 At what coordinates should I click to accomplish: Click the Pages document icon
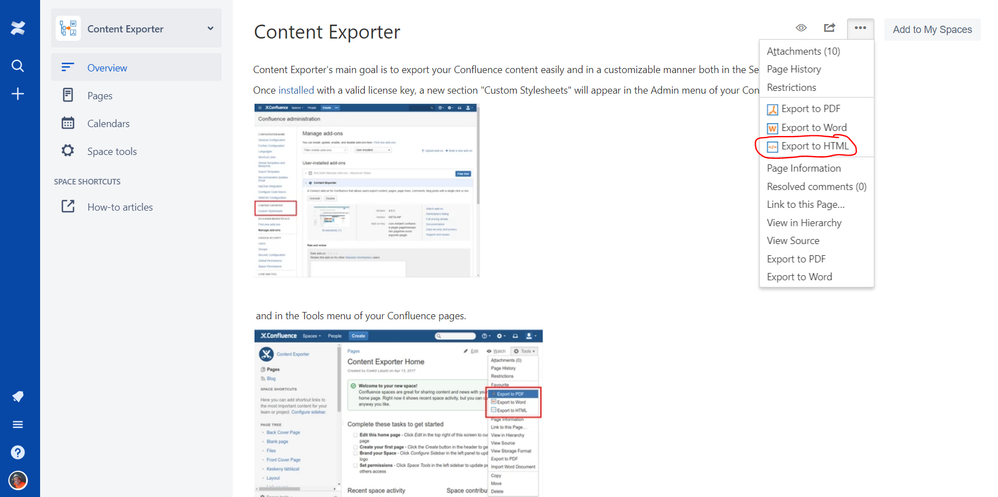[67, 95]
